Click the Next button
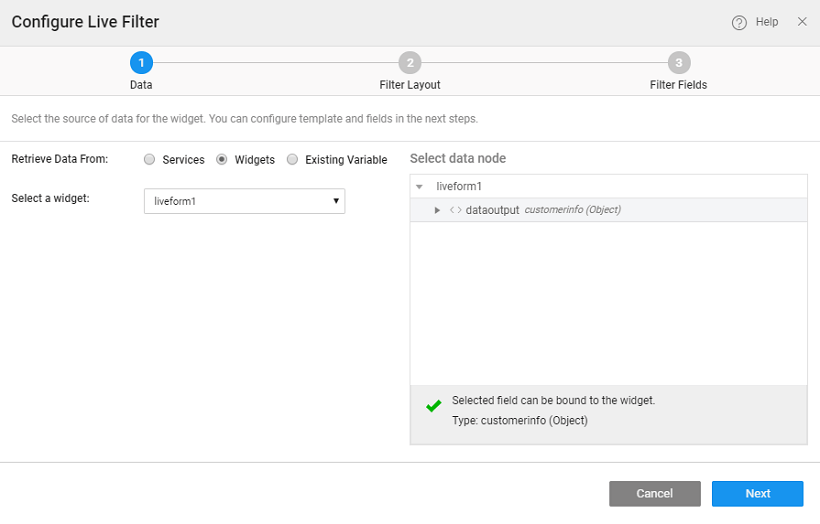Image resolution: width=820 pixels, height=524 pixels. coord(757,493)
